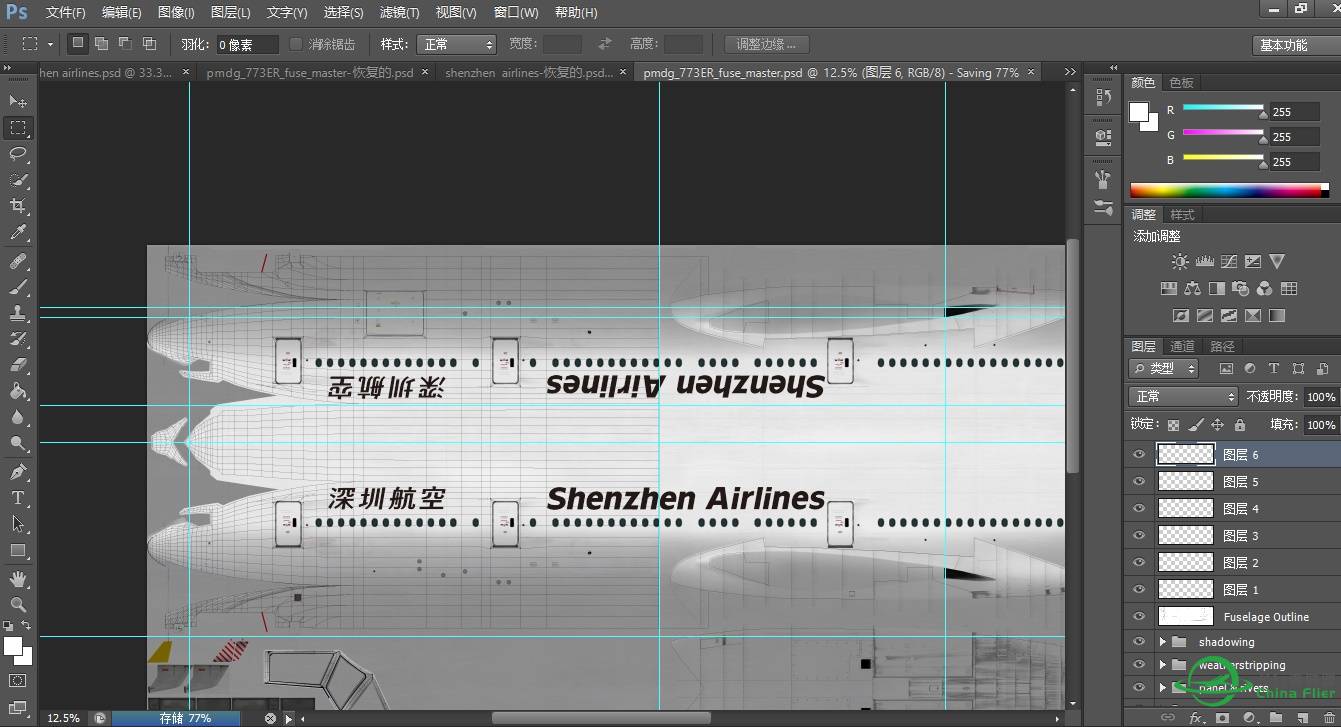1341x727 pixels.
Task: Select the History Brush tool
Action: pyautogui.click(x=18, y=340)
